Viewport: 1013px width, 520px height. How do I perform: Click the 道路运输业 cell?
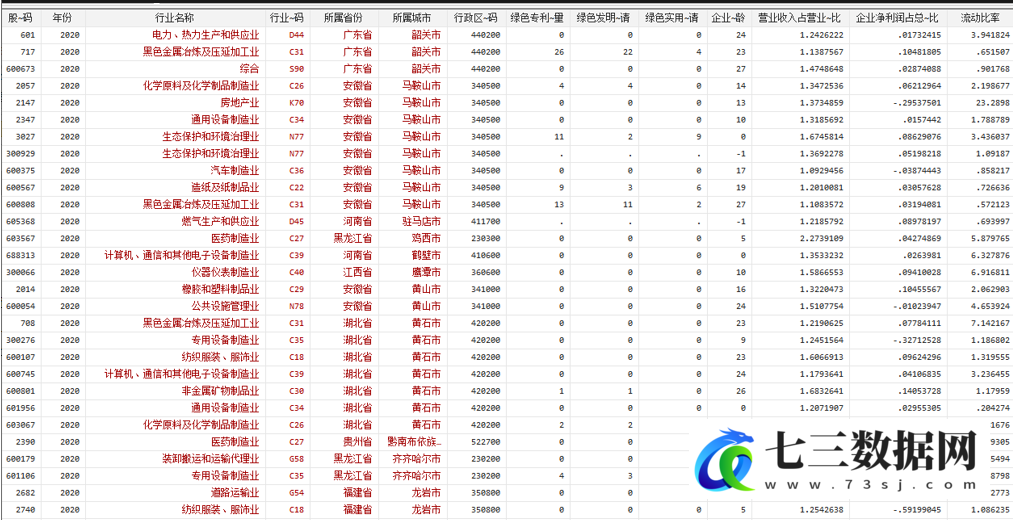[235, 492]
